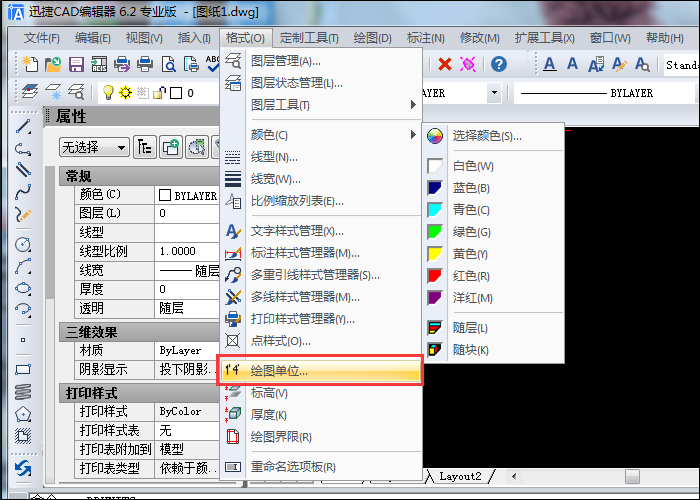Toggle the layer on/off light bulb icon
Screen dimensions: 700x500
(108, 92)
